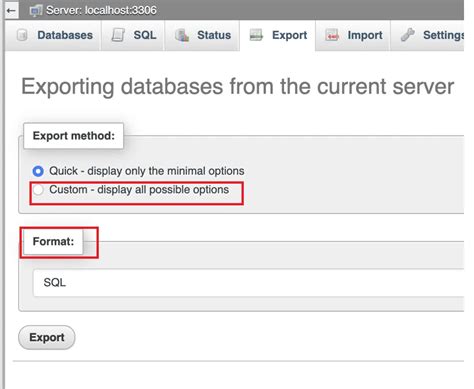This screenshot has width=474, height=389.
Task: Click the Settings wrench icon
Action: 408,35
